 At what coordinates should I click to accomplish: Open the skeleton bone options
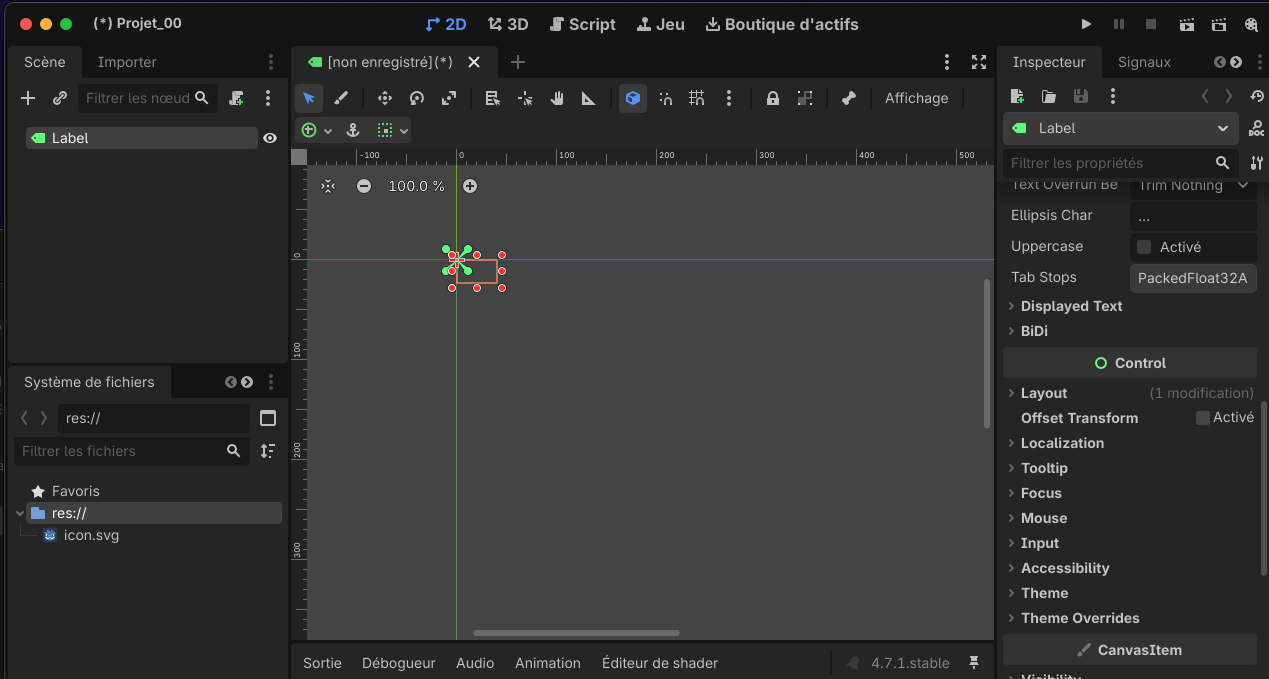[849, 98]
